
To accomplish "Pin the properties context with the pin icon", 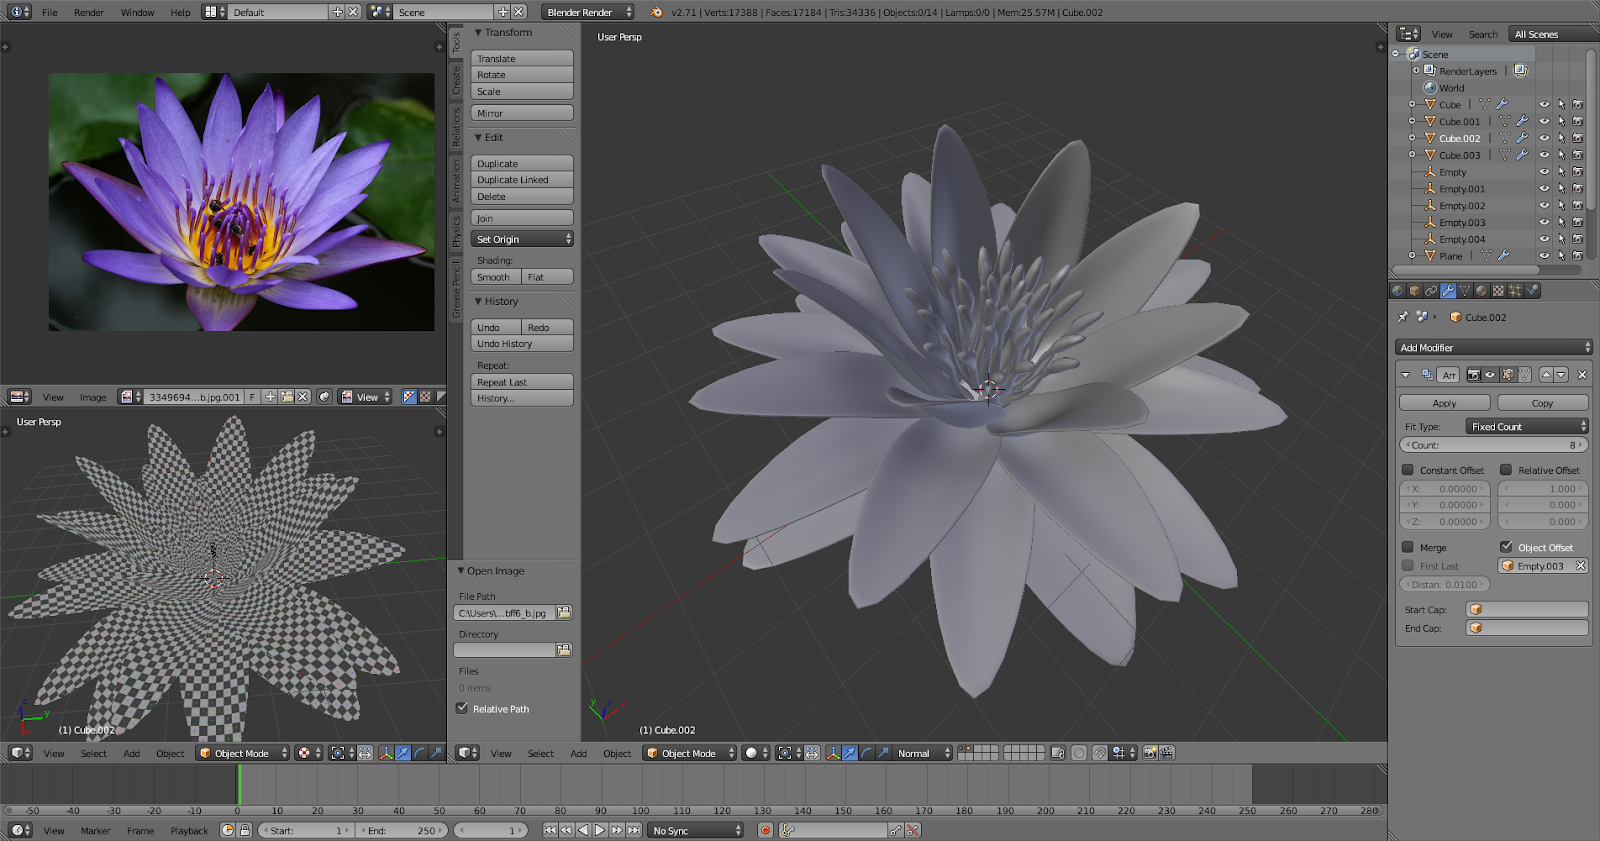I will pyautogui.click(x=1403, y=317).
